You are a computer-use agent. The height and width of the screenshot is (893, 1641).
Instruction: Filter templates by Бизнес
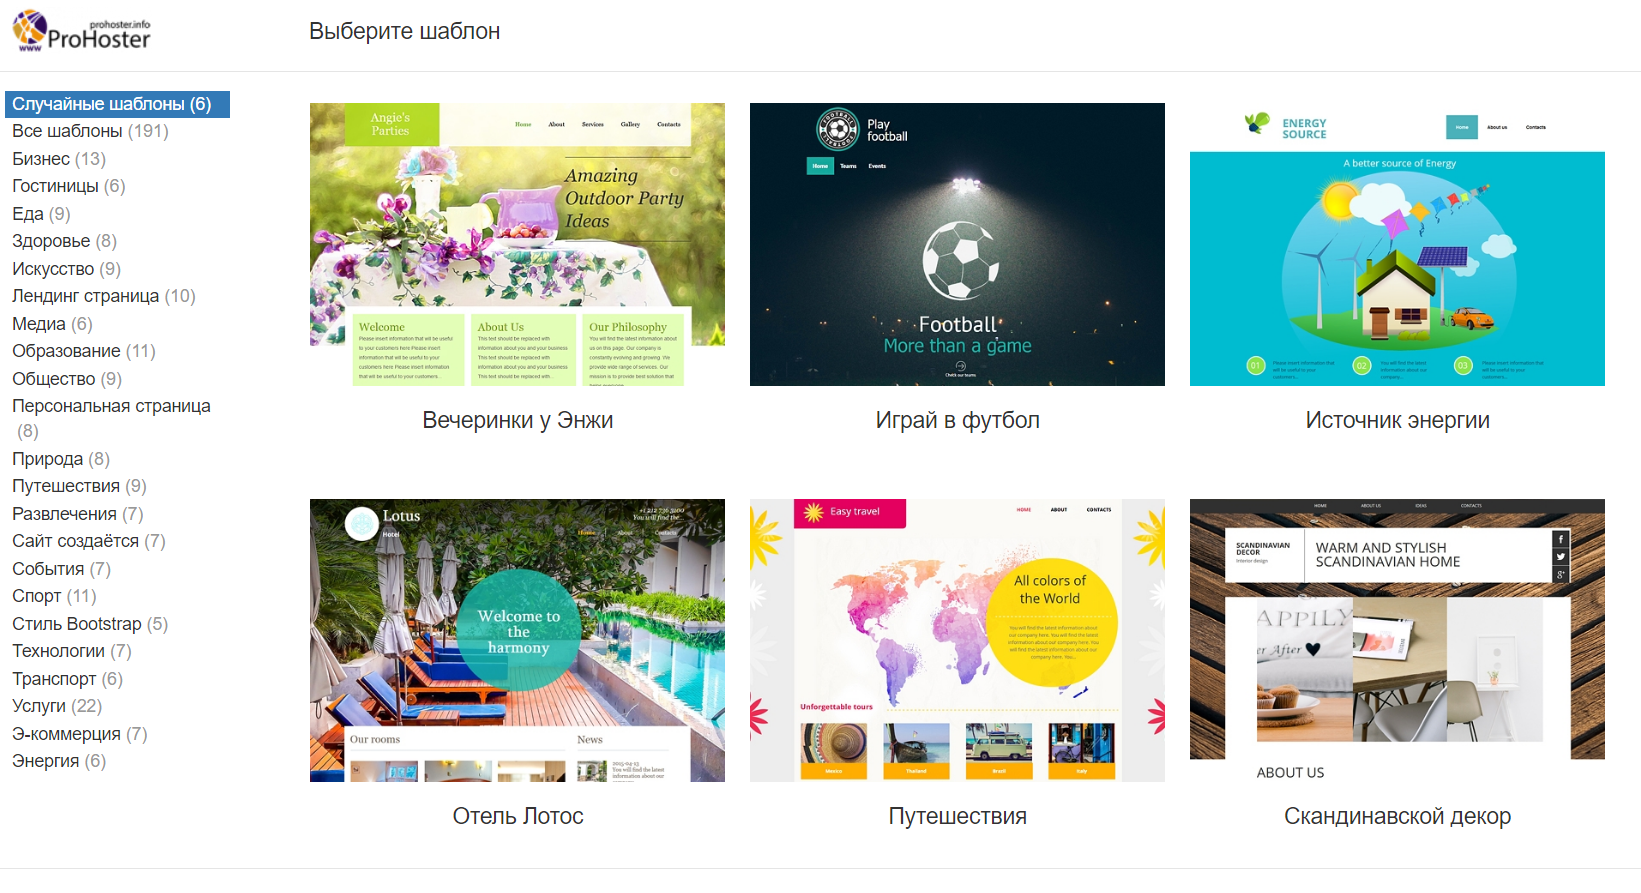click(x=59, y=159)
